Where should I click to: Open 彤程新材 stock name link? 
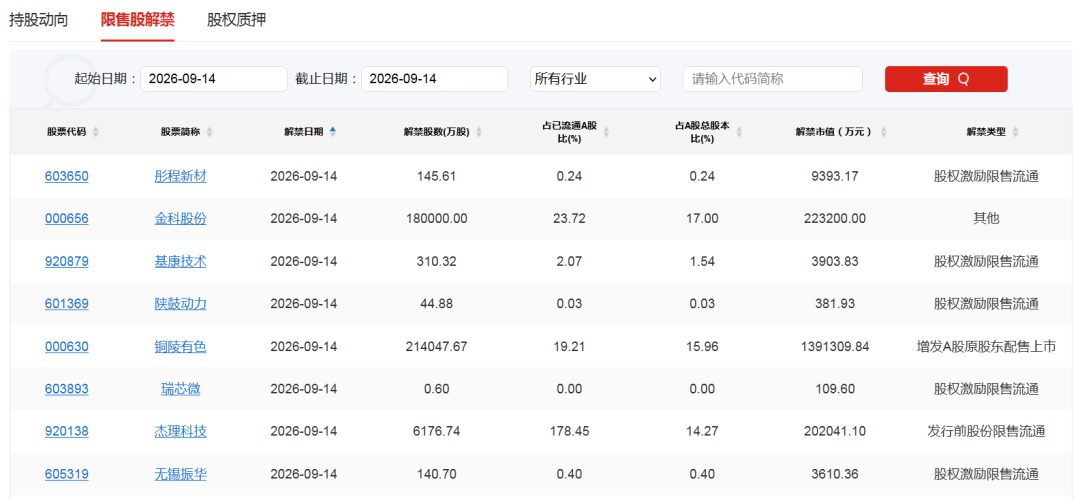[180, 176]
